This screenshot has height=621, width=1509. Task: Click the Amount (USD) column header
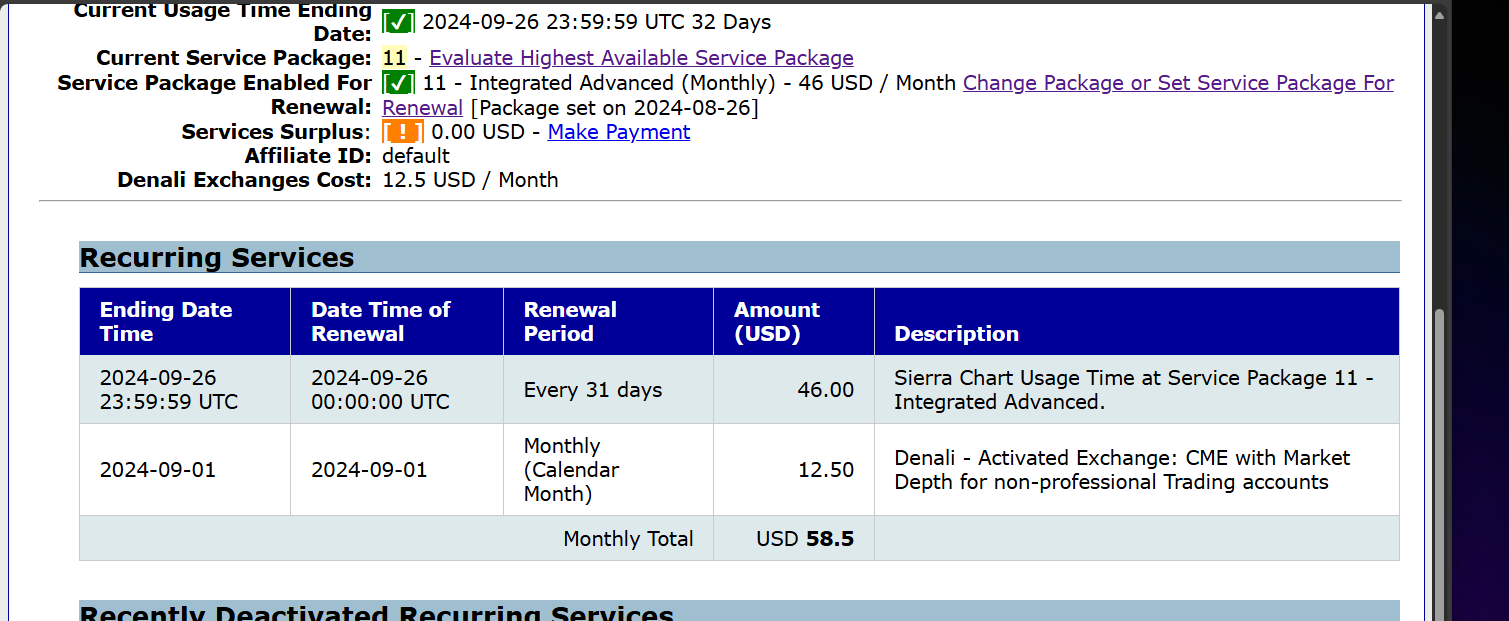click(x=776, y=322)
